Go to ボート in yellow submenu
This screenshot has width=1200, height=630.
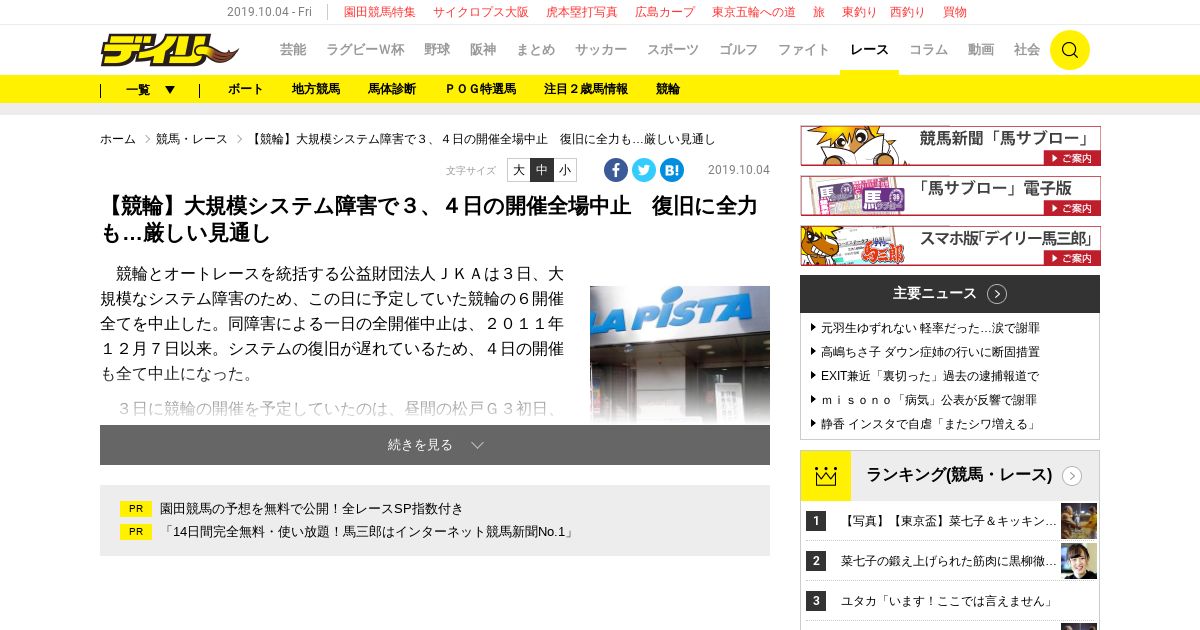pos(246,89)
